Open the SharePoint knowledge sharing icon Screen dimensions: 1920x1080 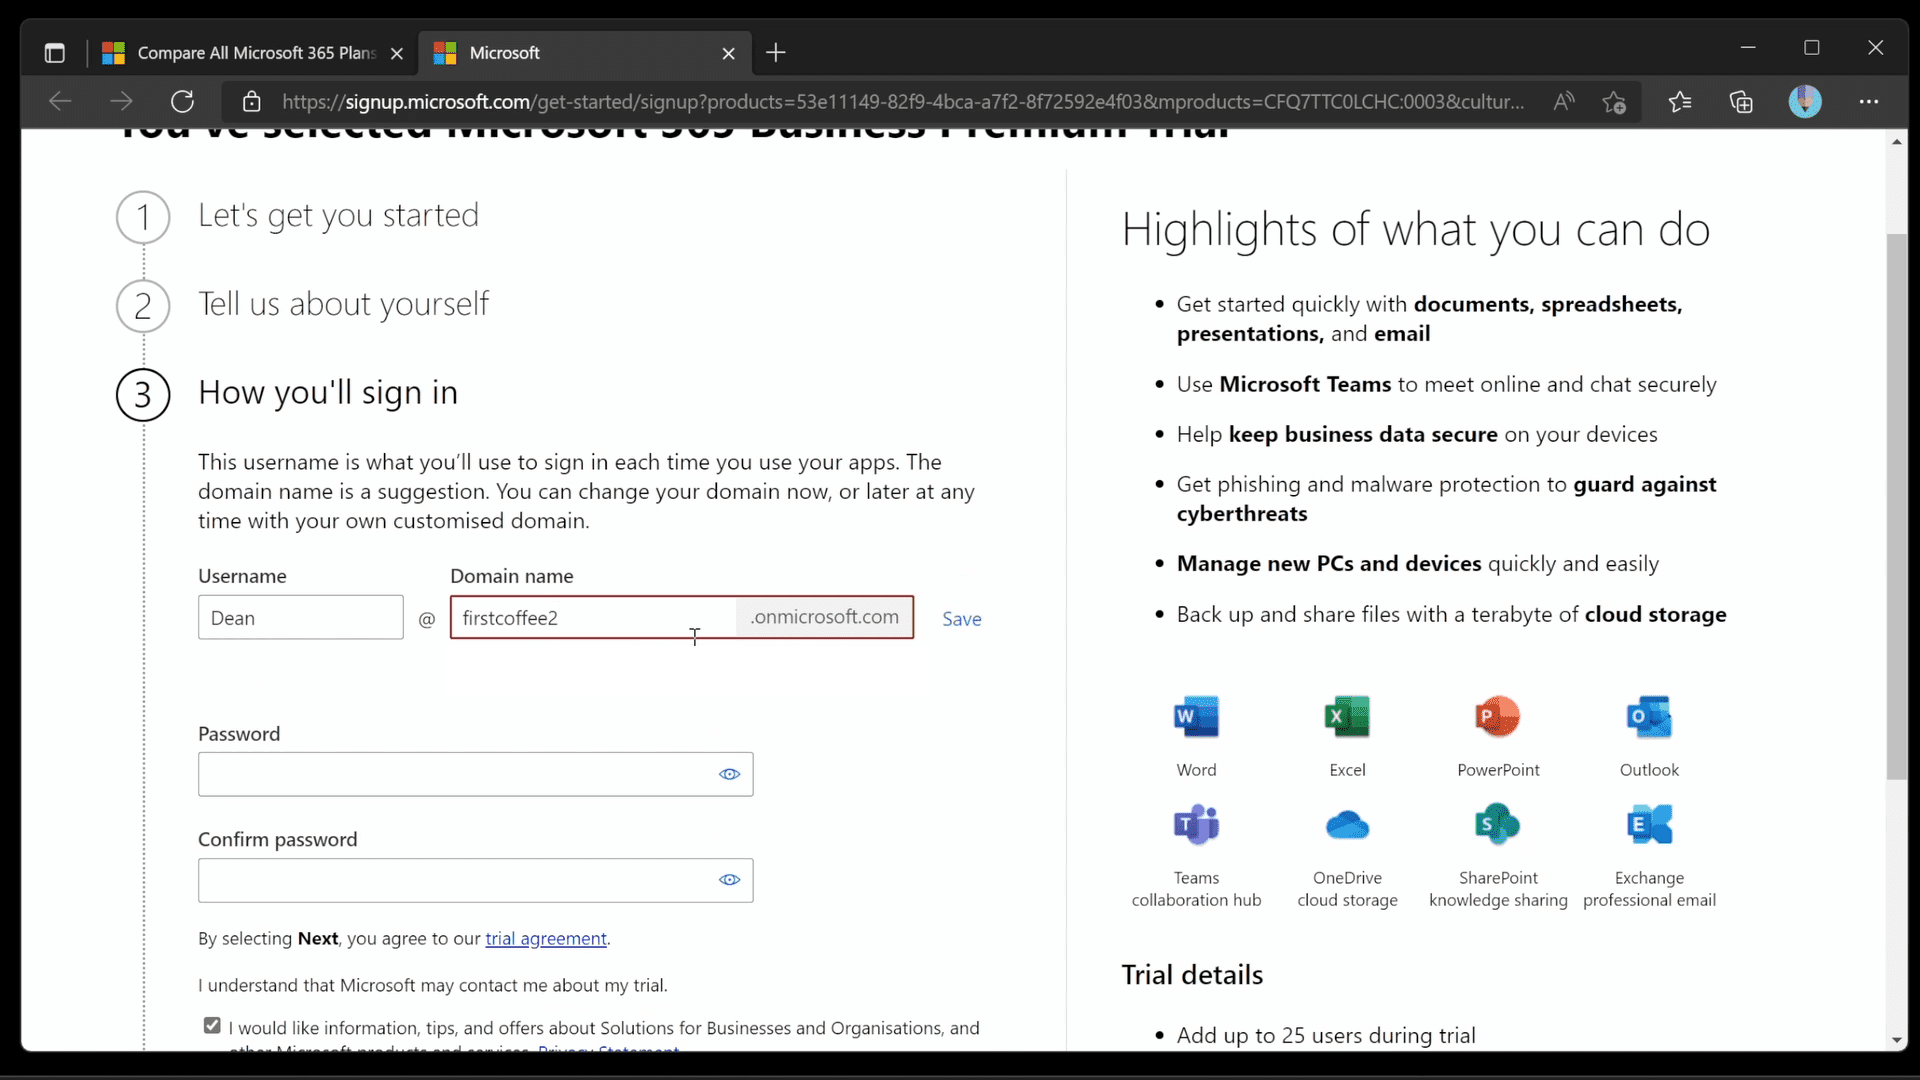pyautogui.click(x=1498, y=825)
